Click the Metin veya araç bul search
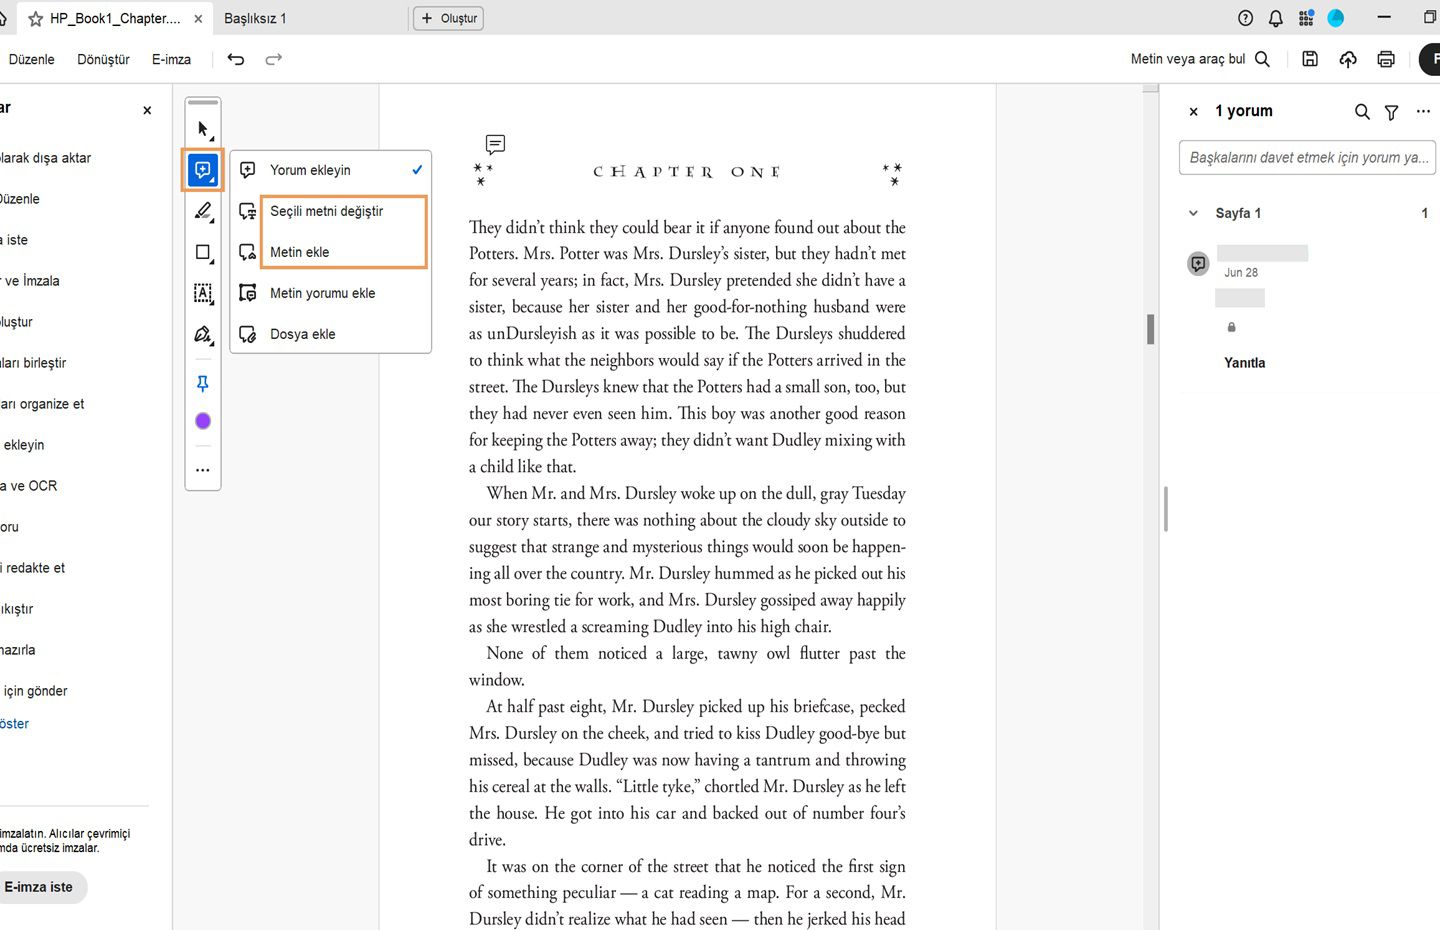1440x930 pixels. click(x=1188, y=59)
